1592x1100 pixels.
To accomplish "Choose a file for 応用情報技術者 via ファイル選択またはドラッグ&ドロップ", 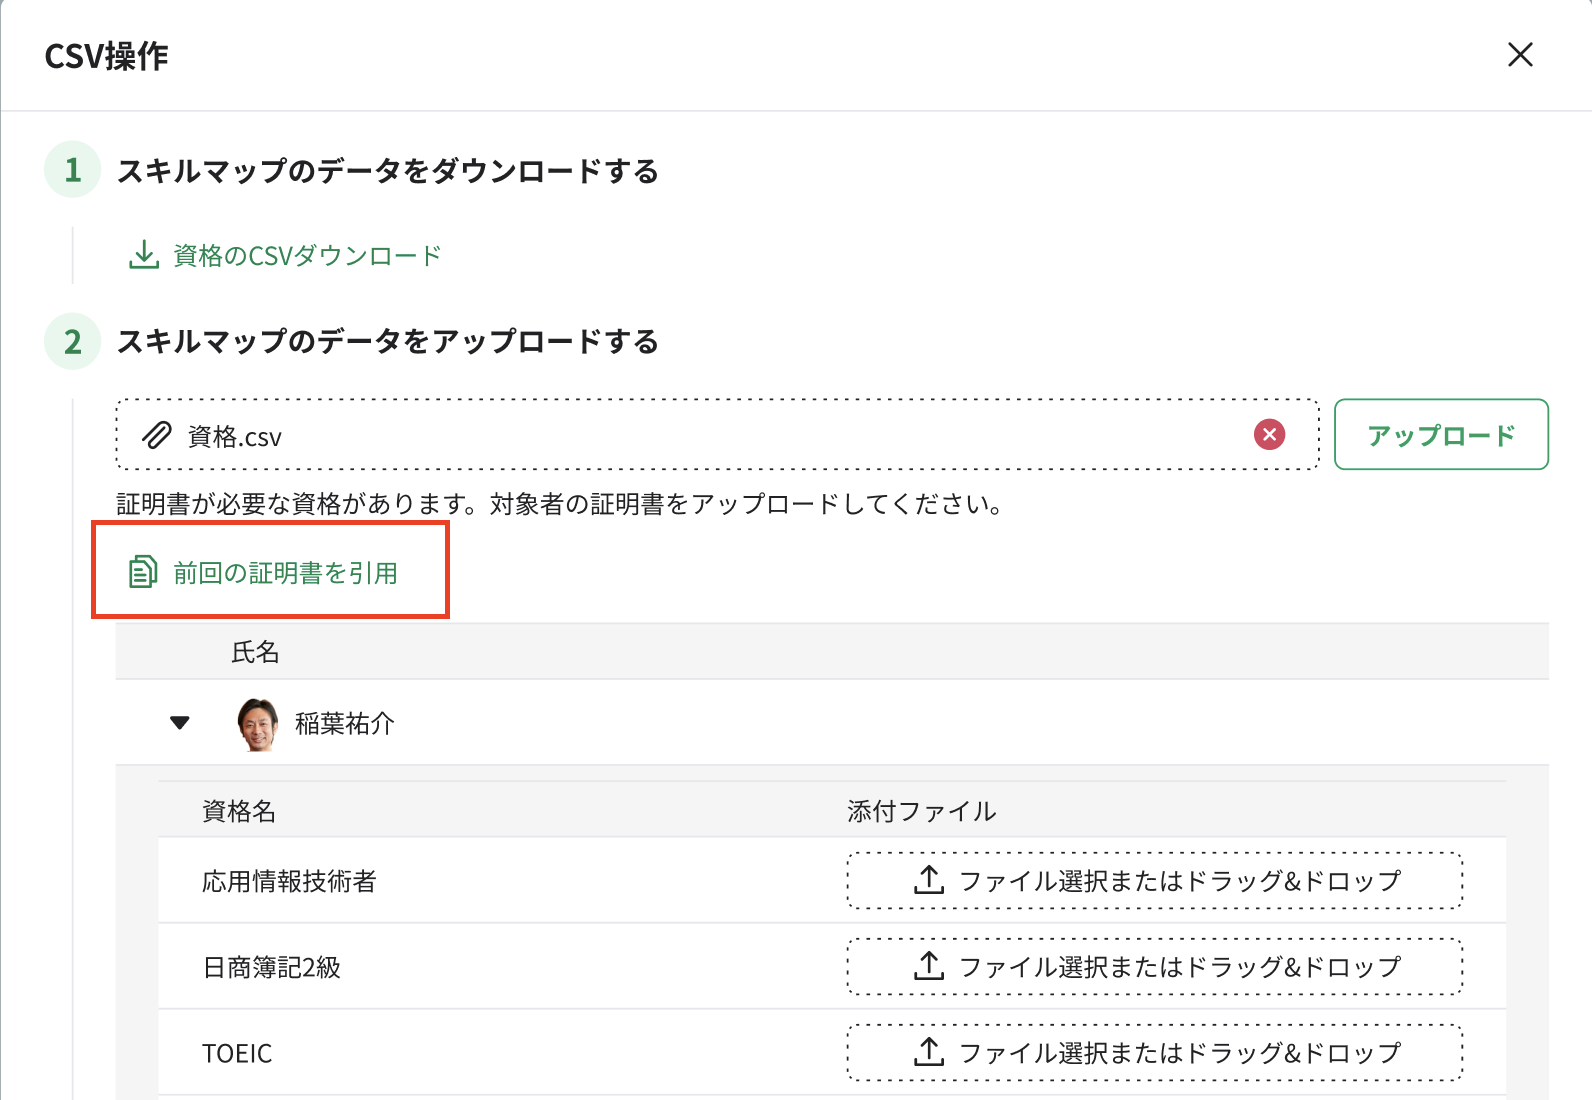I will 1155,881.
